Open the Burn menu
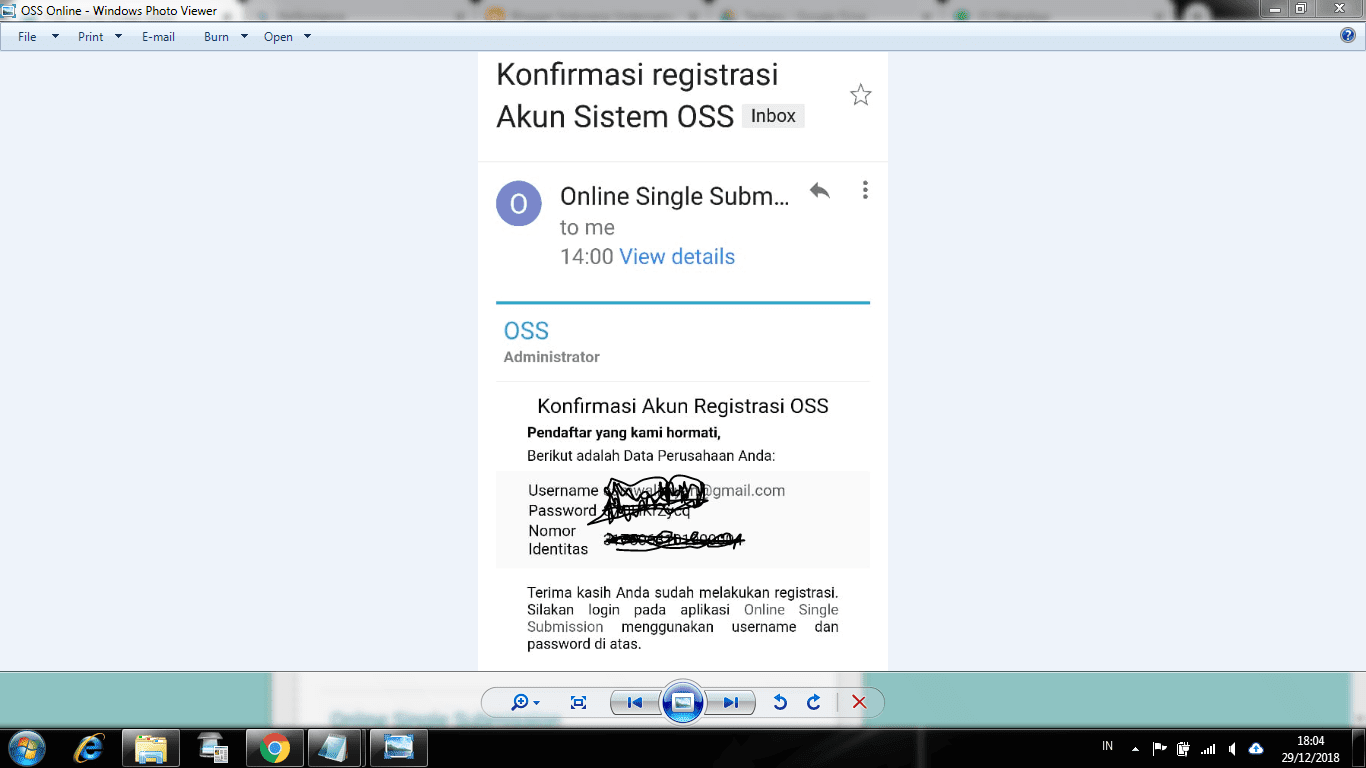The width and height of the screenshot is (1366, 768). tap(216, 36)
